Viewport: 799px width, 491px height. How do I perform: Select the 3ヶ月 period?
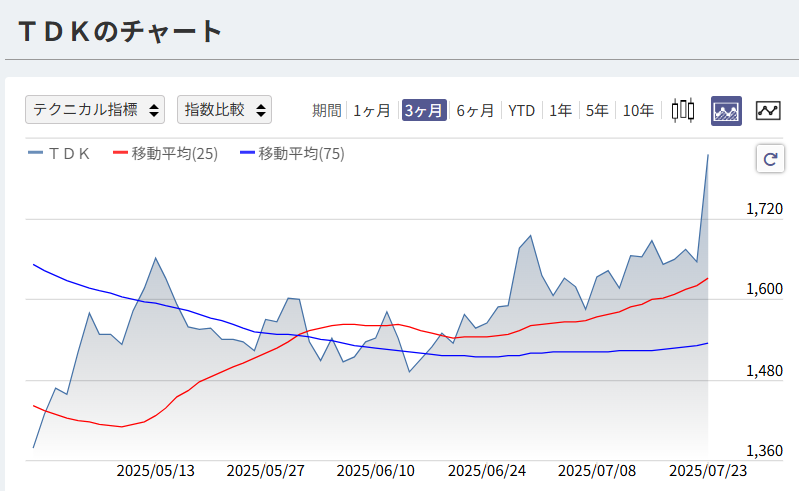point(424,110)
